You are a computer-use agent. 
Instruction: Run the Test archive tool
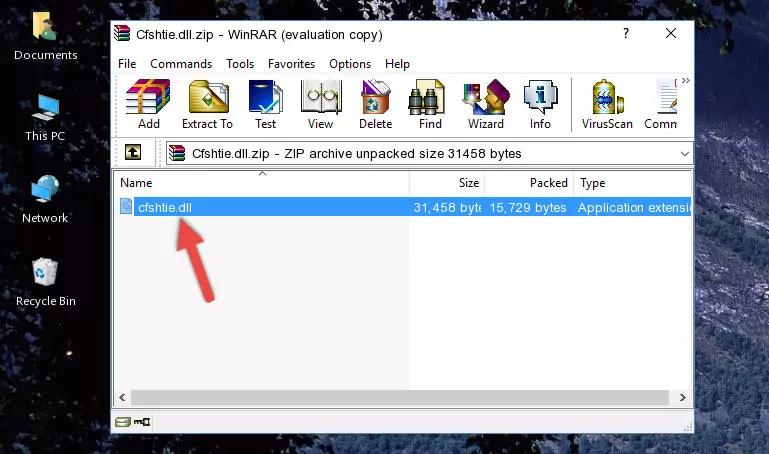tap(265, 104)
